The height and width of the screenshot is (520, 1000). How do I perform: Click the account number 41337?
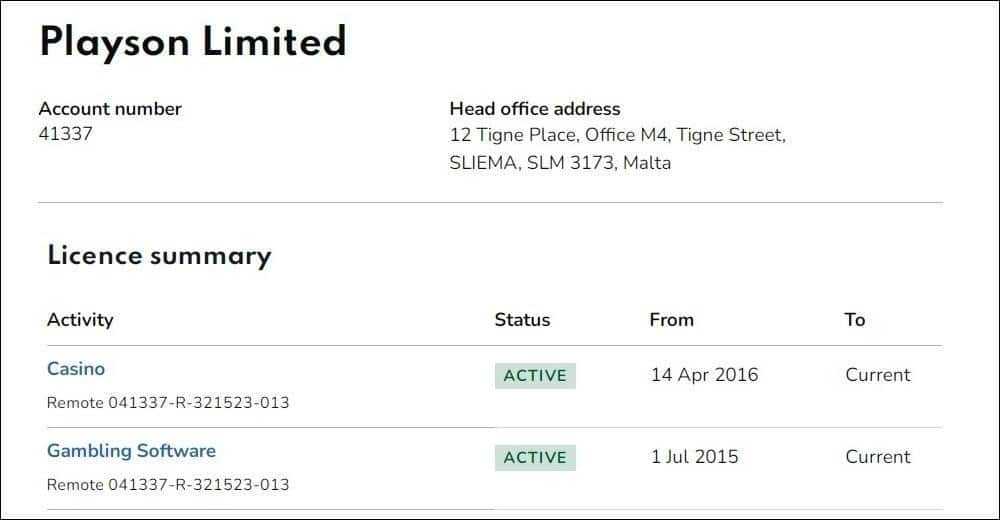click(x=65, y=133)
